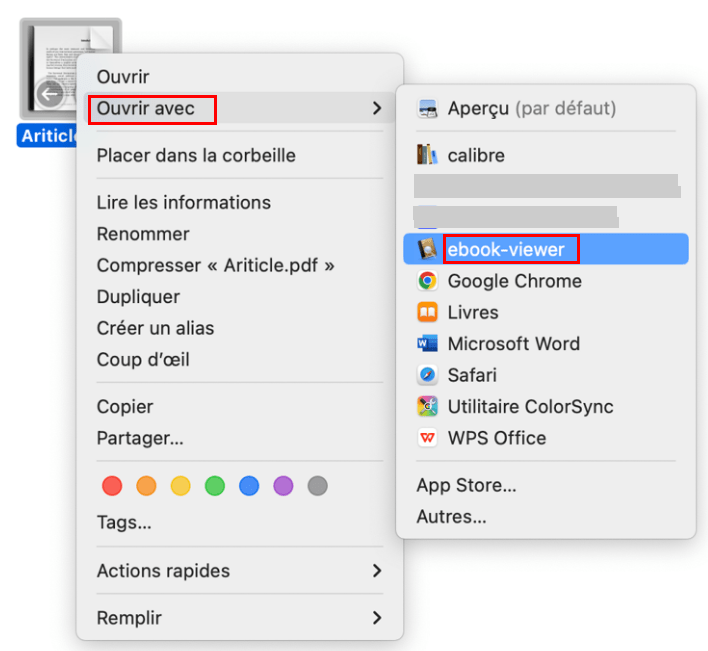708x651 pixels.
Task: Click the Microsoft Word icon
Action: pos(427,344)
